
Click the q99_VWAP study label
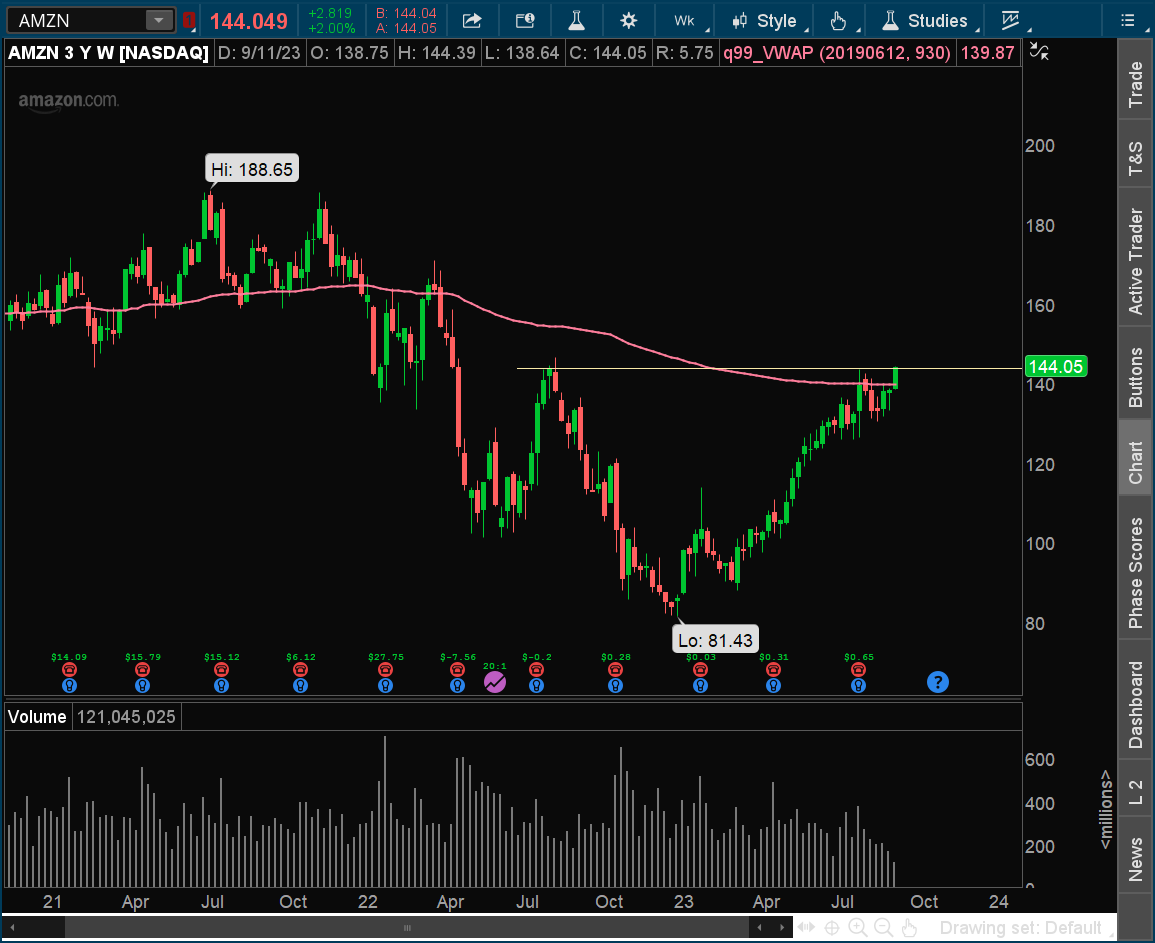click(x=837, y=53)
